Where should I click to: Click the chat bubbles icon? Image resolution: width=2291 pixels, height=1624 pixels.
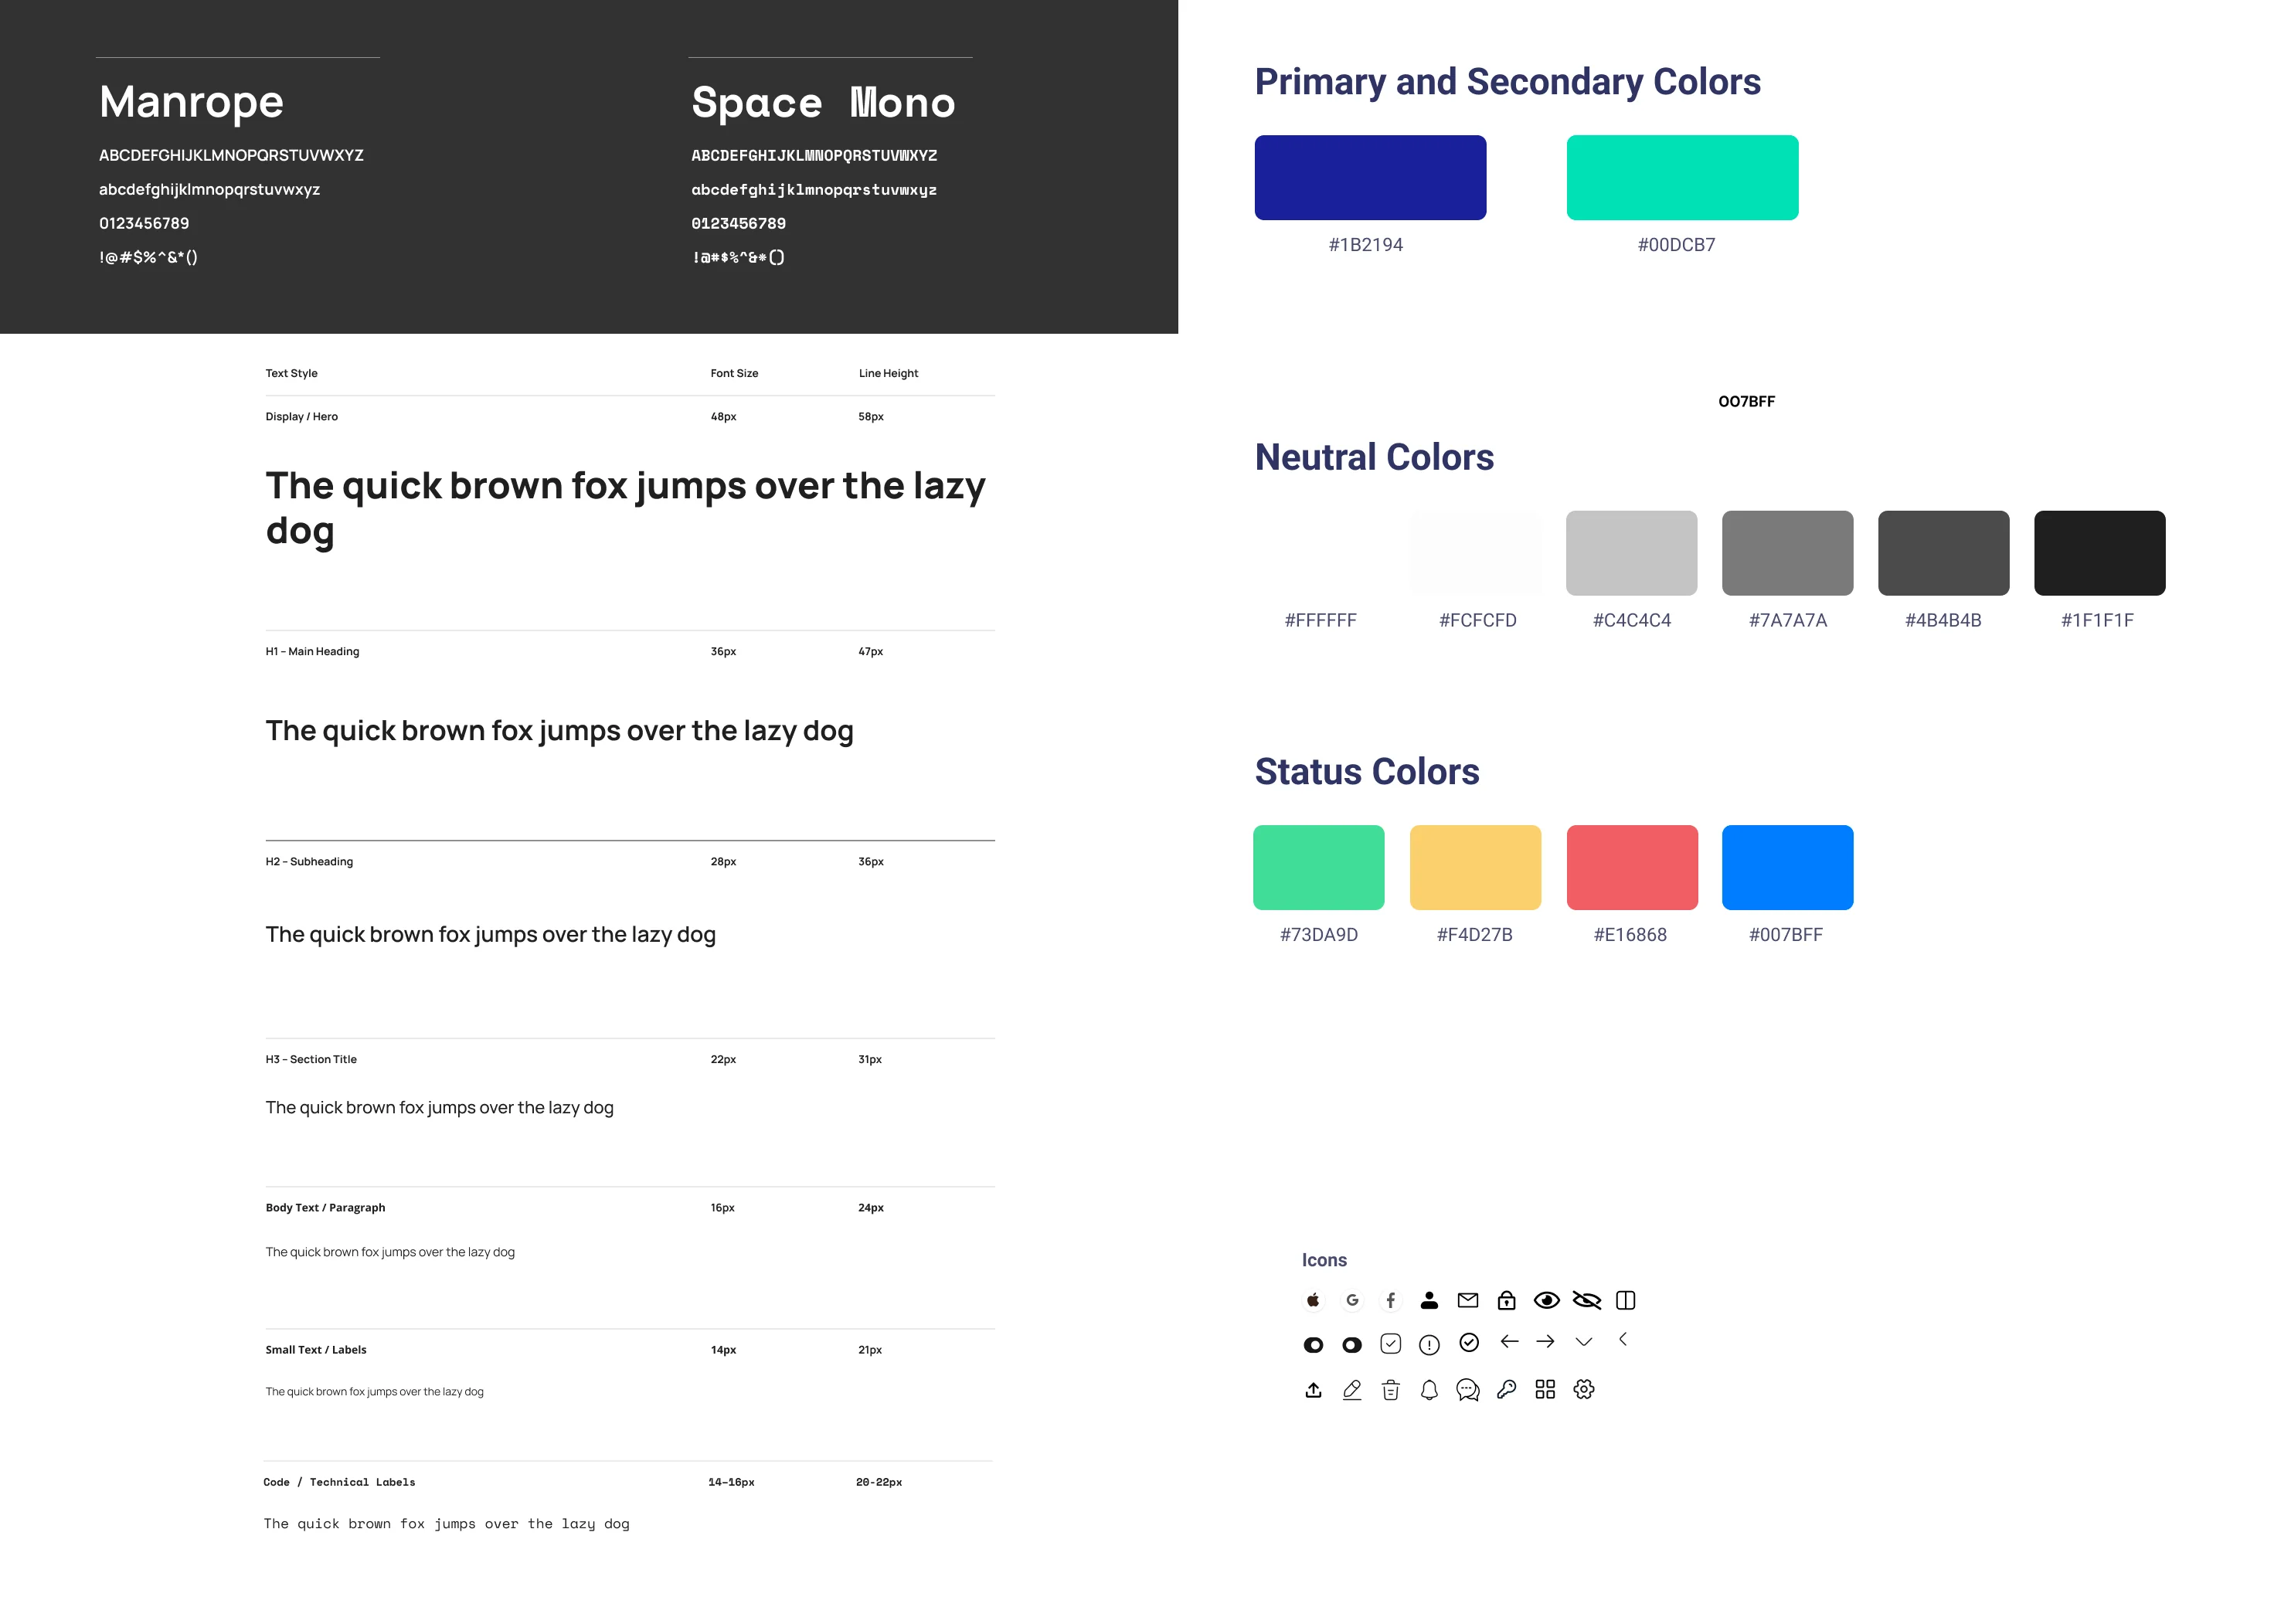(x=1468, y=1390)
